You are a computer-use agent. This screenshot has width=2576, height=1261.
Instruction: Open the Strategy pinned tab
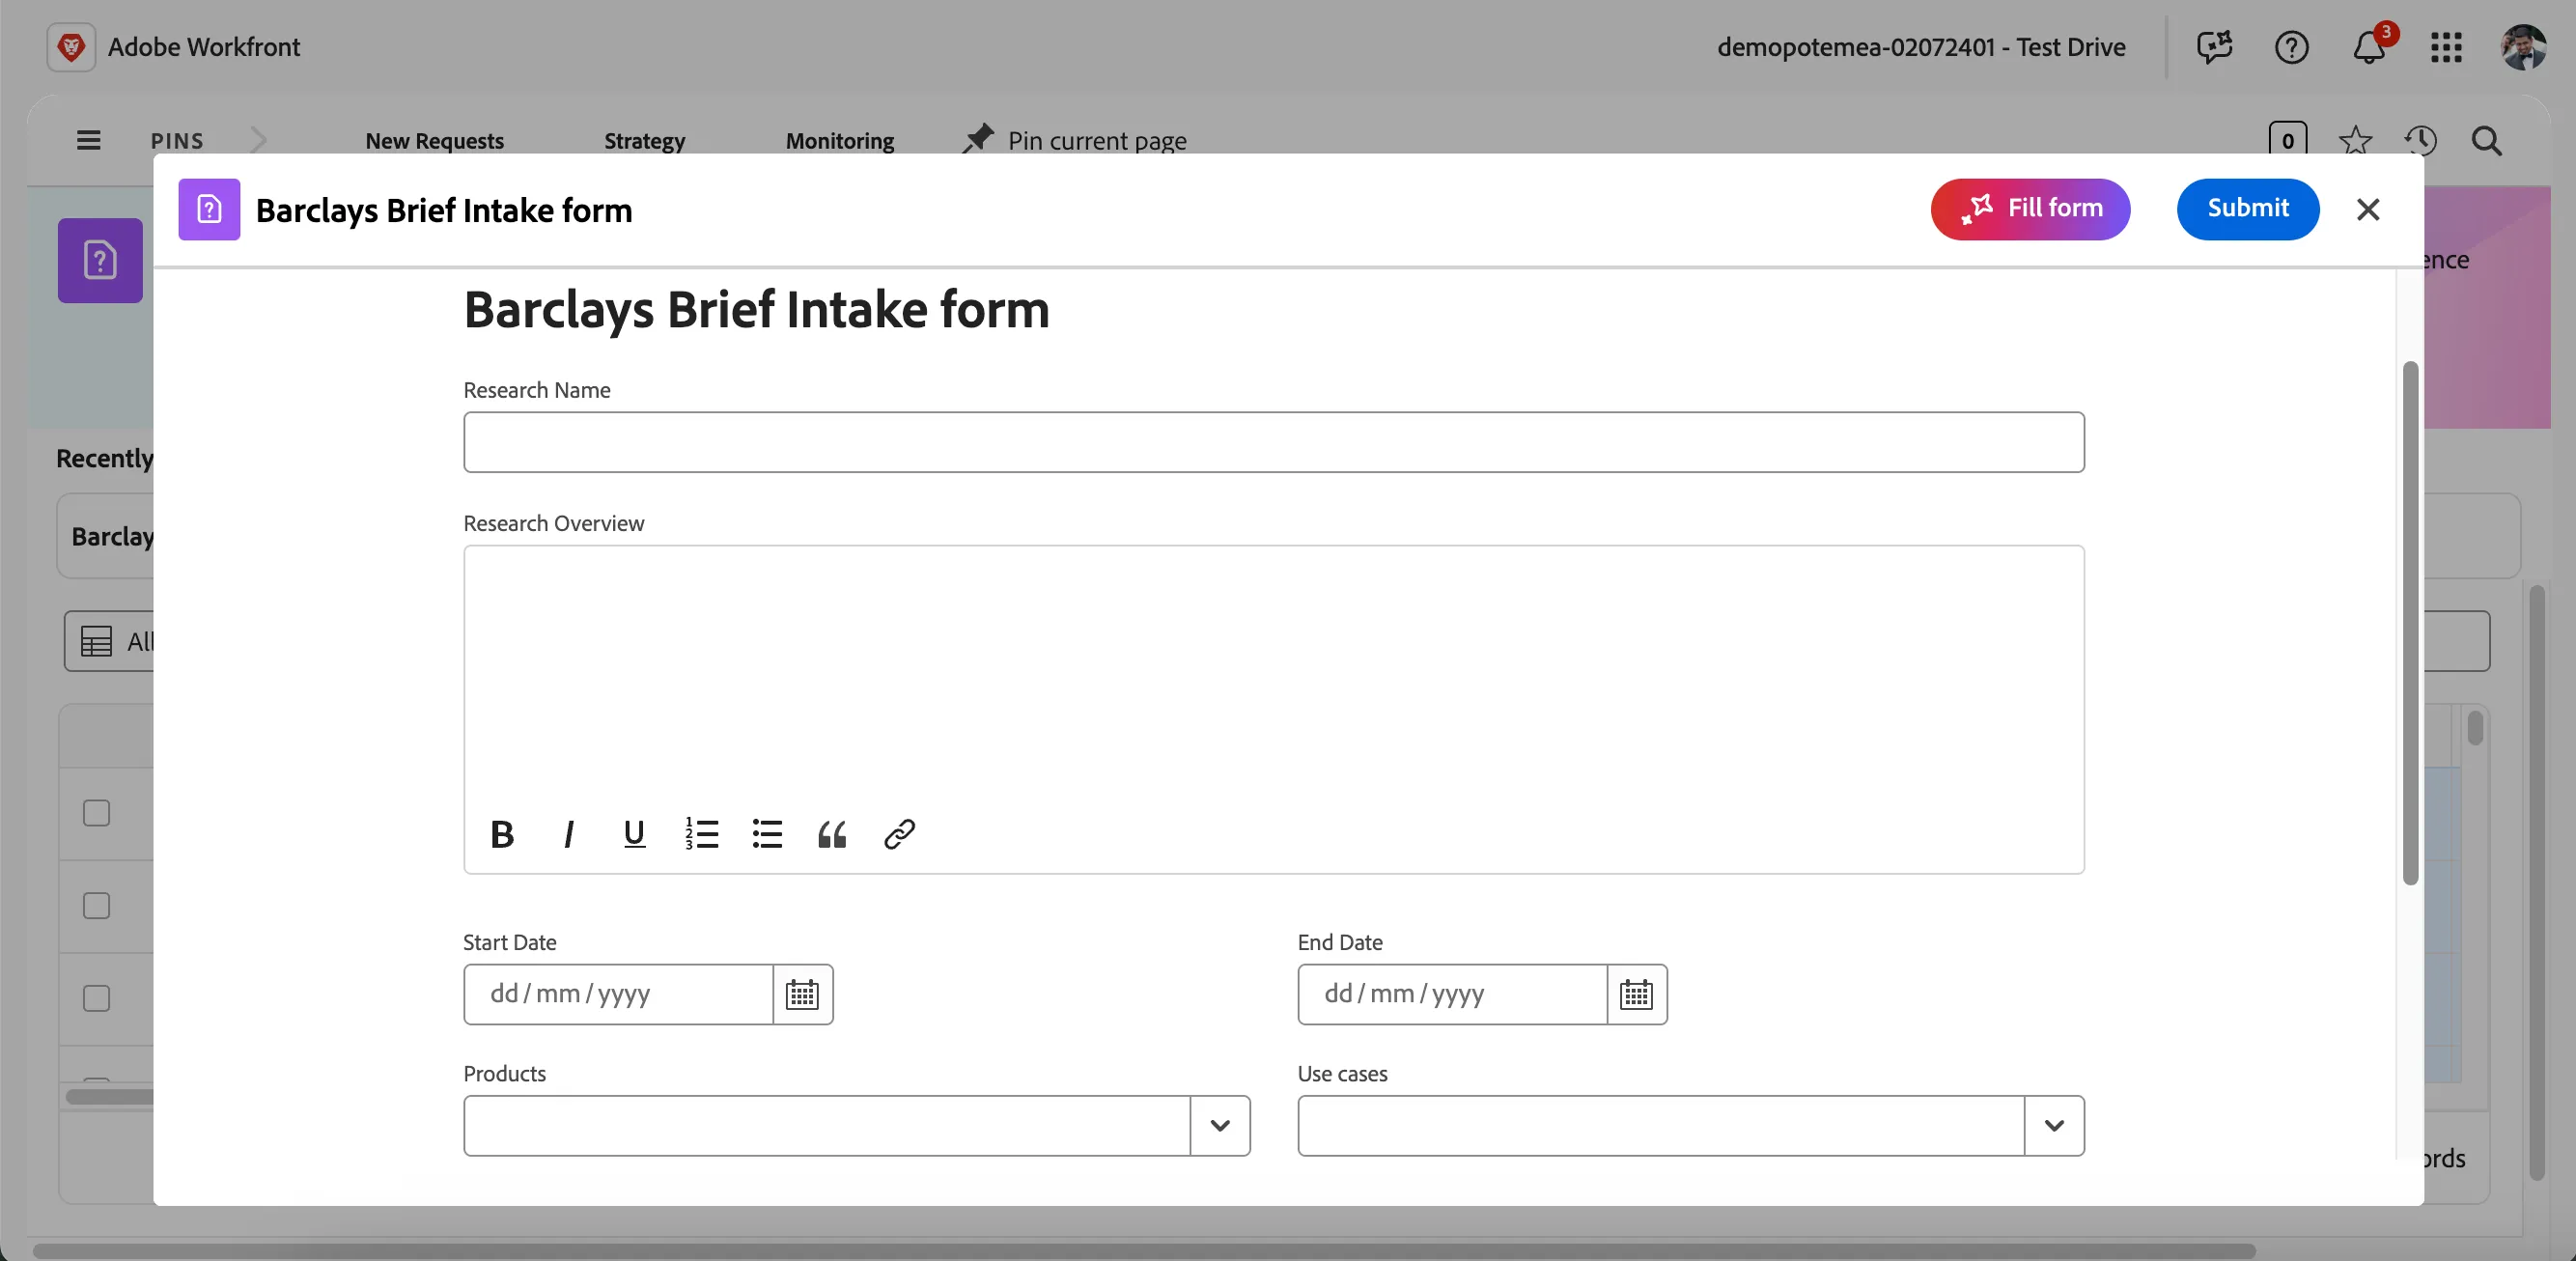point(644,141)
